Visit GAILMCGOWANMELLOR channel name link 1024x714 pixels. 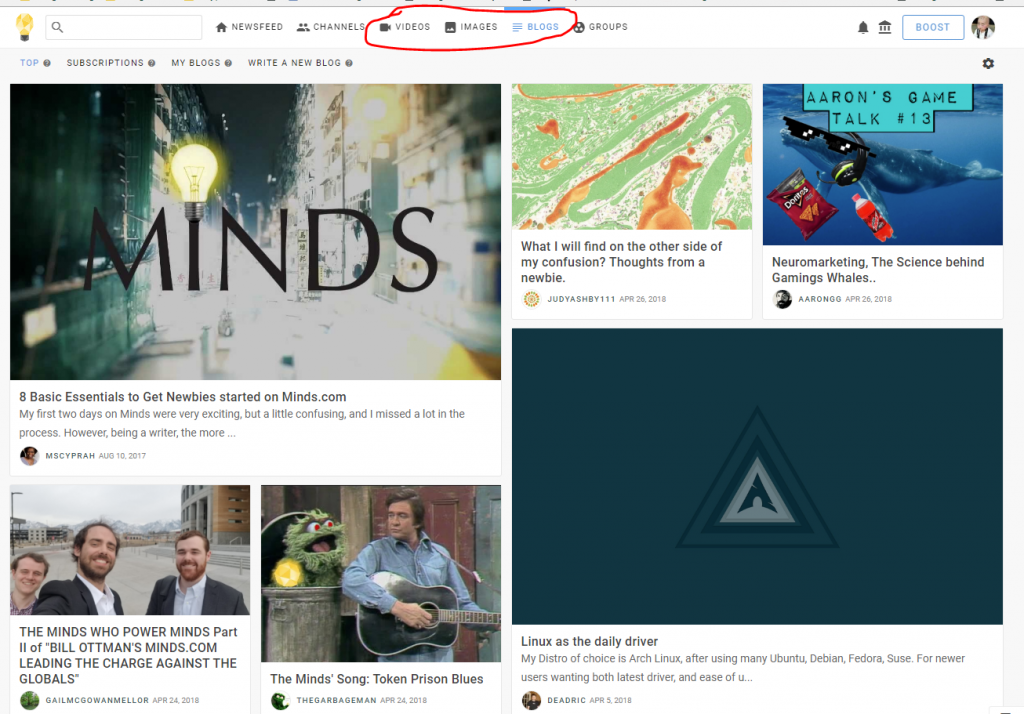(x=97, y=700)
